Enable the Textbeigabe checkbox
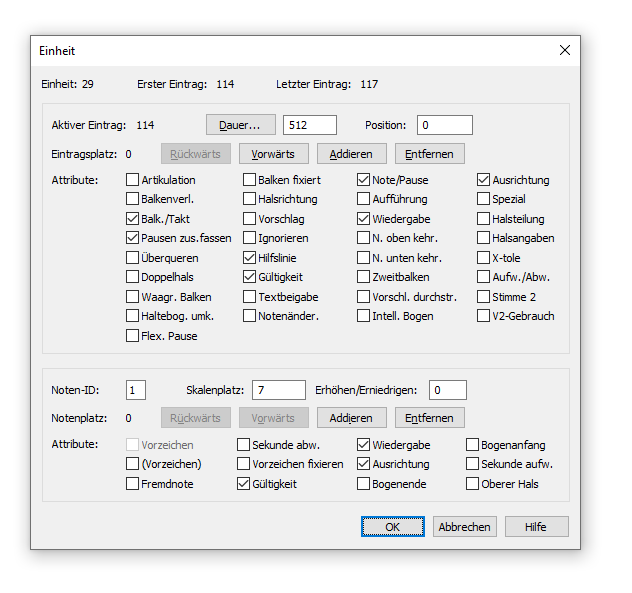Screen dimensions: 632x593 tap(249, 297)
